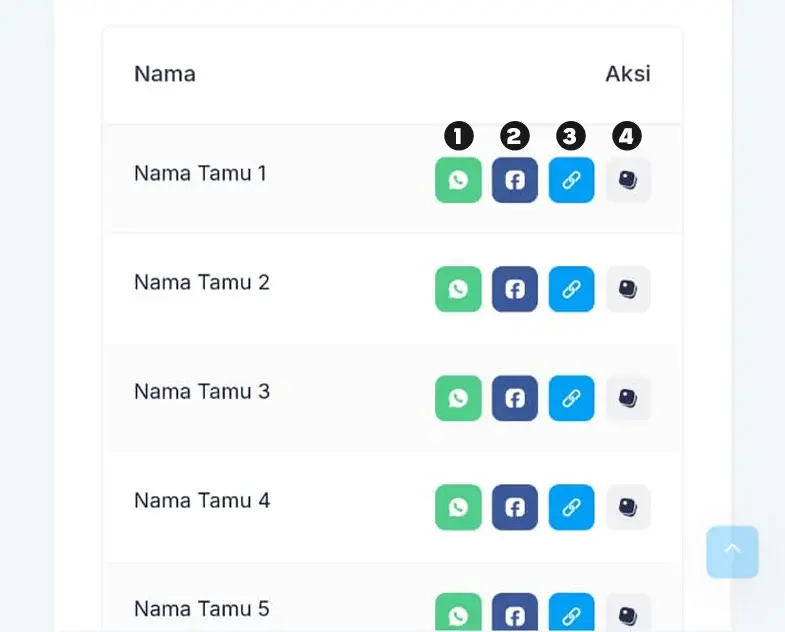Tap WhatsApp button for Nama Tamu 4
Image resolution: width=785 pixels, height=632 pixels.
pos(458,507)
